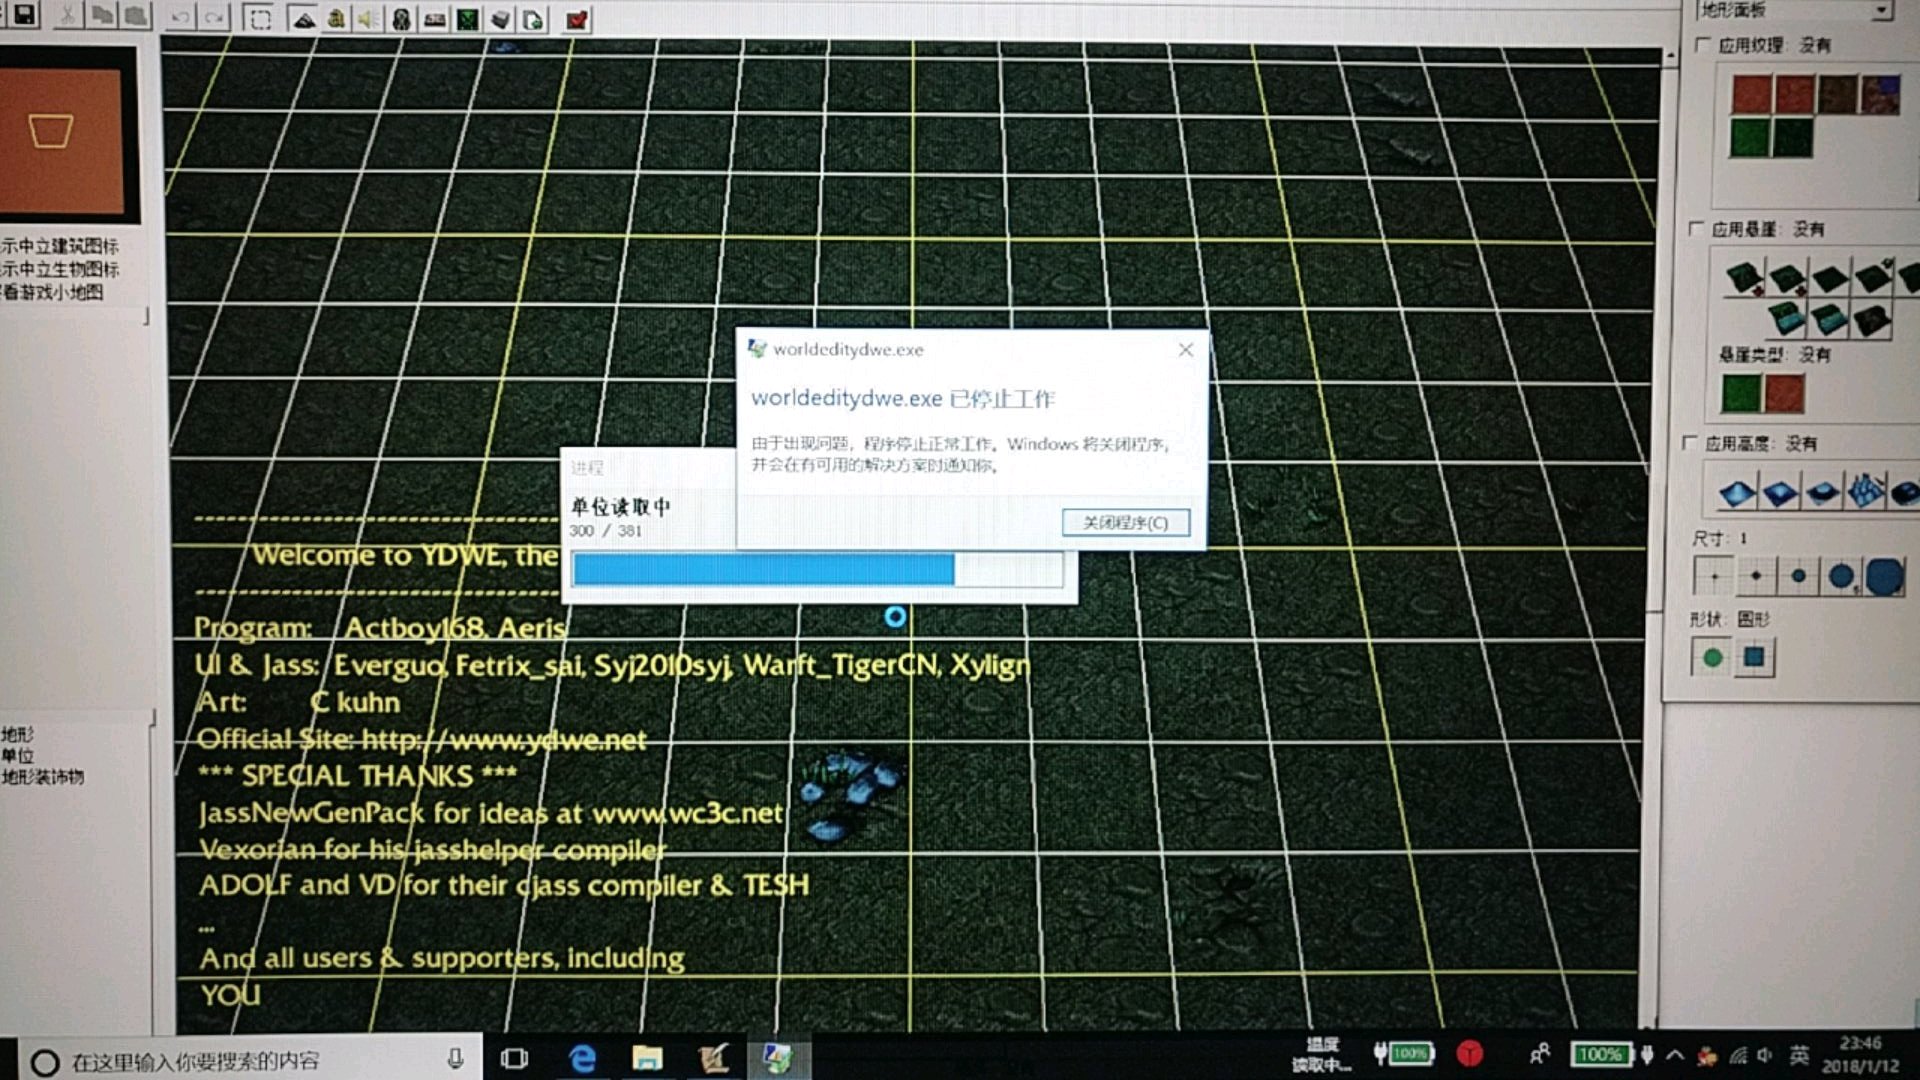
Task: Click the Paste icon in the toolbar
Action: point(135,16)
